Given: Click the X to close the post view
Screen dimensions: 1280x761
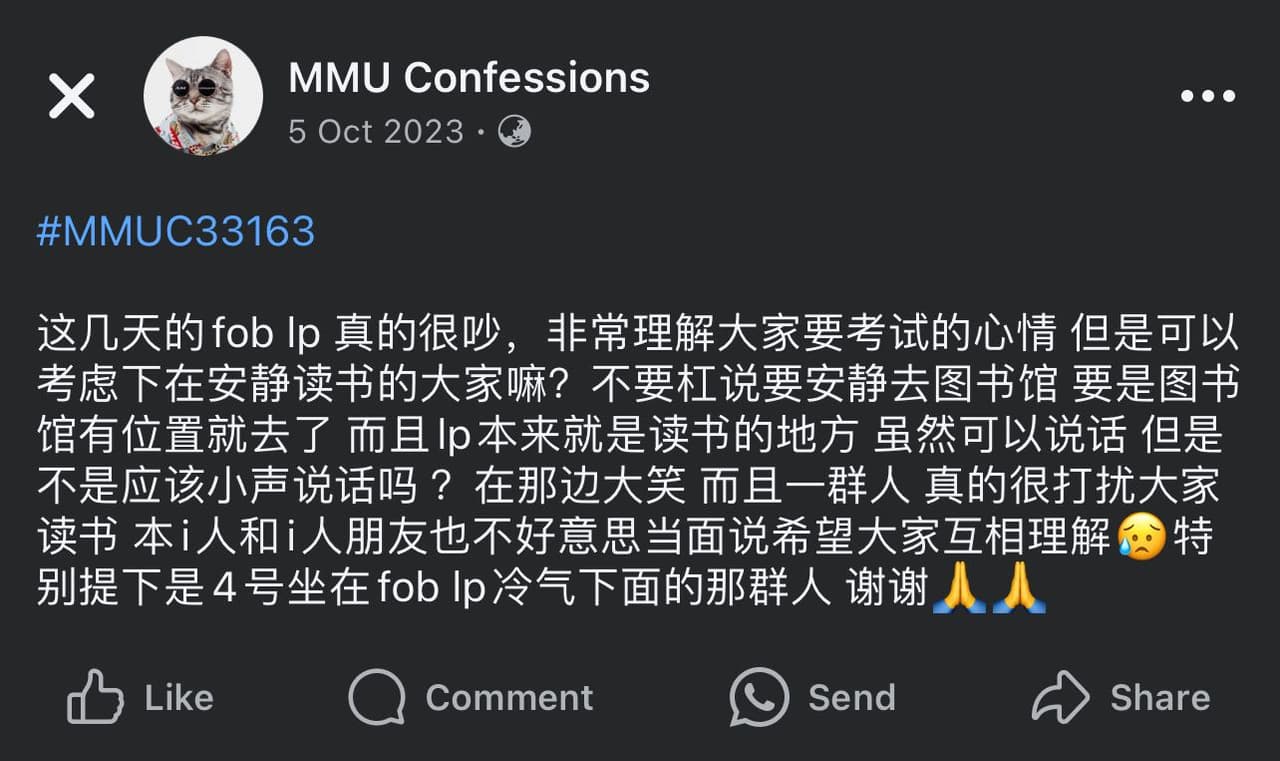Looking at the screenshot, I should tap(70, 95).
